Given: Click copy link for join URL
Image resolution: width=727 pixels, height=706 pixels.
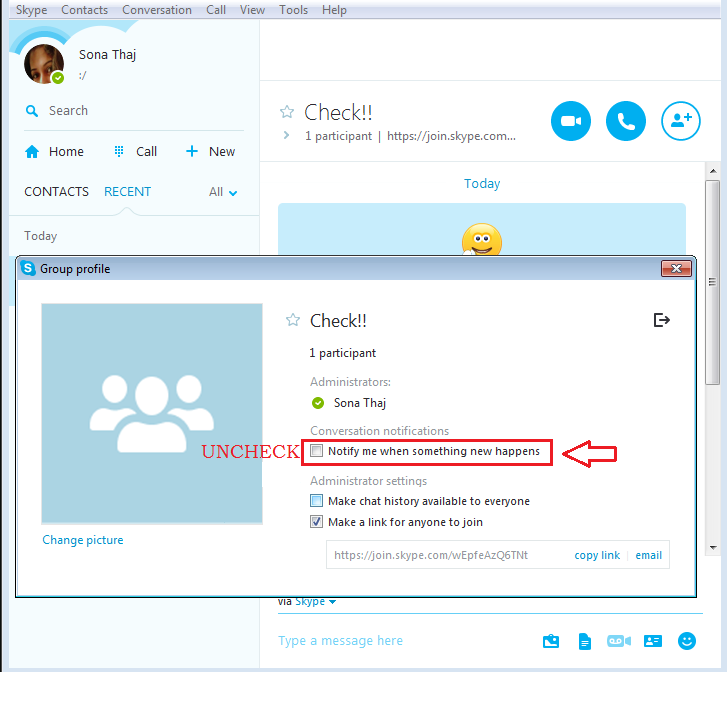Looking at the screenshot, I should tap(597, 555).
